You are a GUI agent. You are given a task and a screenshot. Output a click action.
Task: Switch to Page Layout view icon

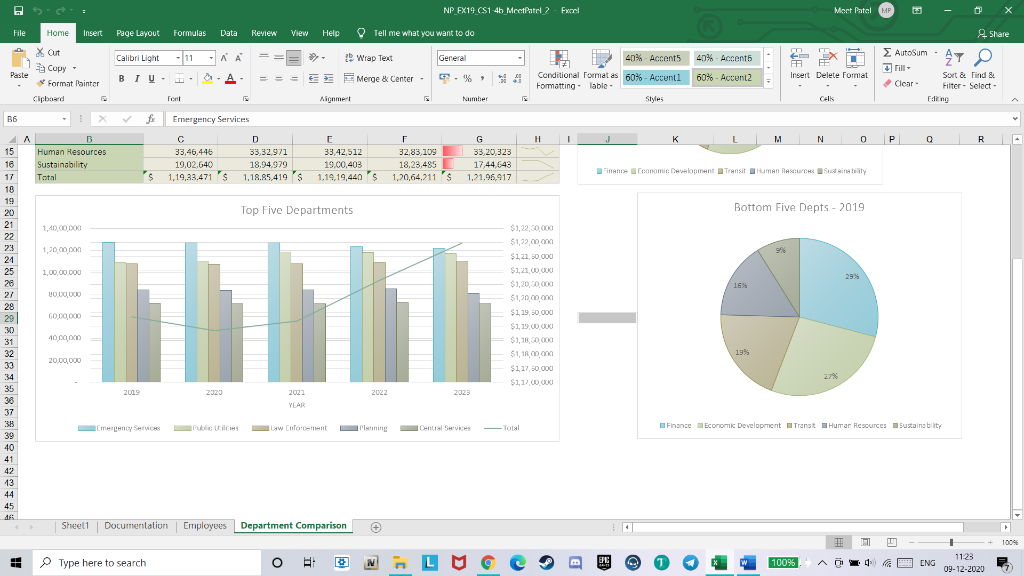865,542
